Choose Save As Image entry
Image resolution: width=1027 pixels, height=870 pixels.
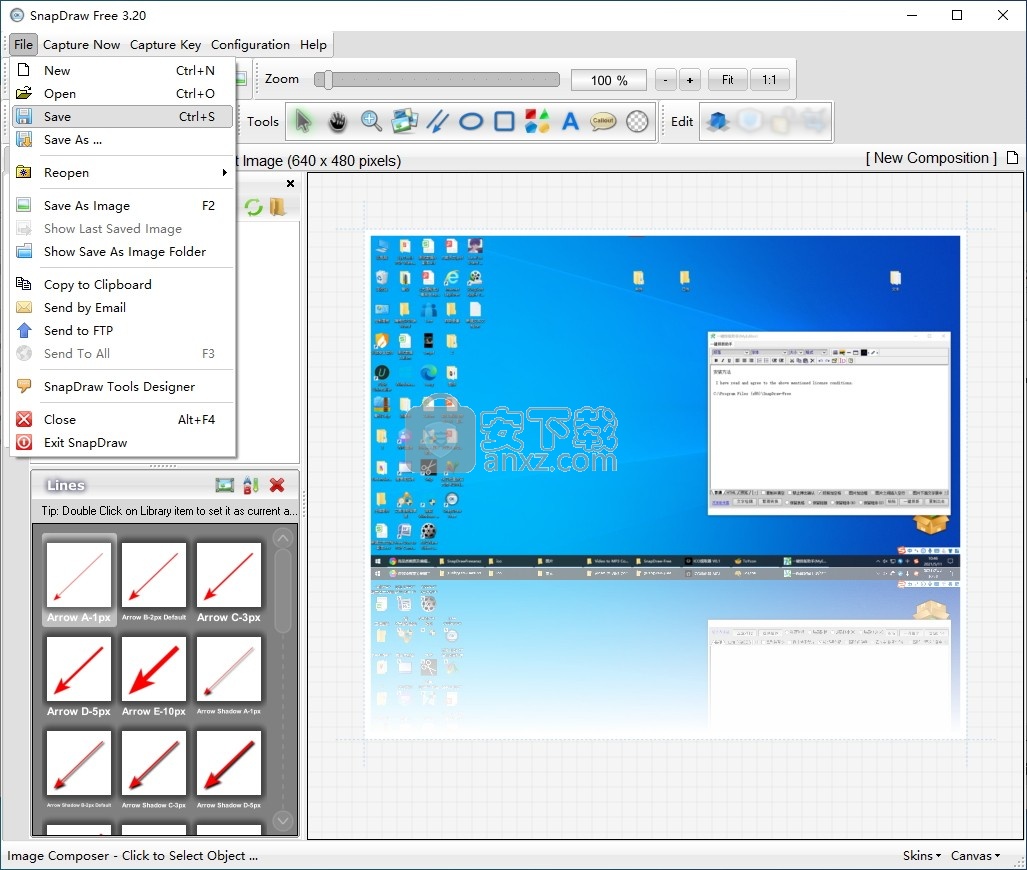(x=122, y=206)
